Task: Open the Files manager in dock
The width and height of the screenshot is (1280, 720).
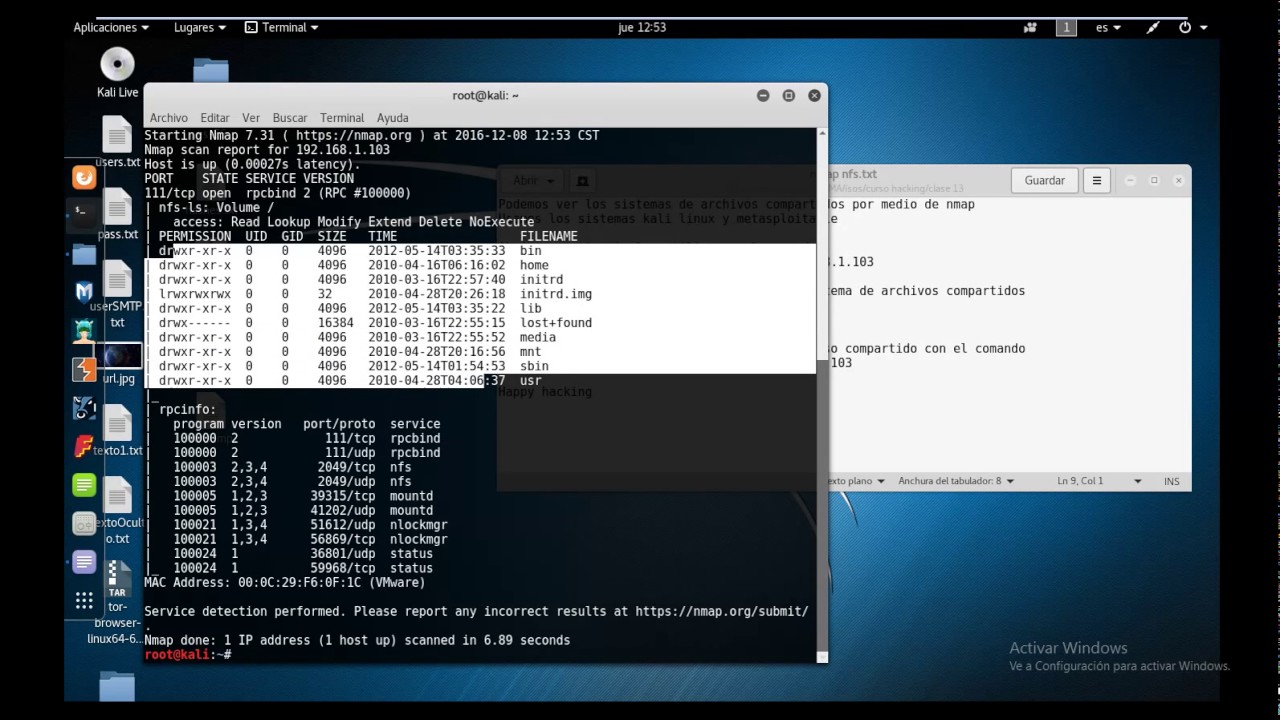Action: pos(84,254)
